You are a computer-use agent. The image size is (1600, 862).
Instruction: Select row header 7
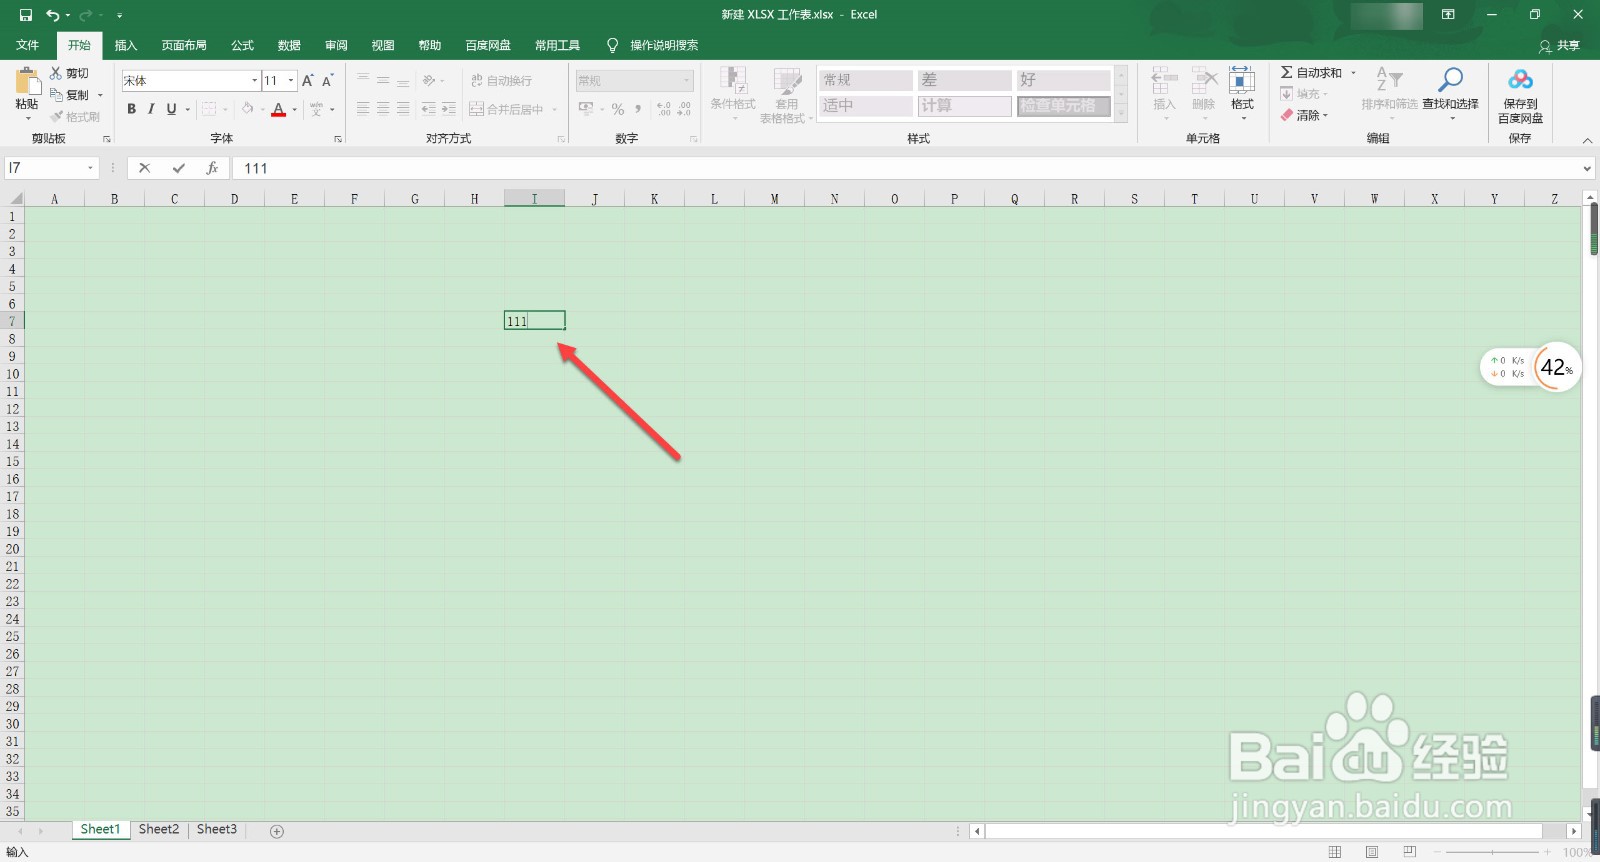click(x=12, y=321)
